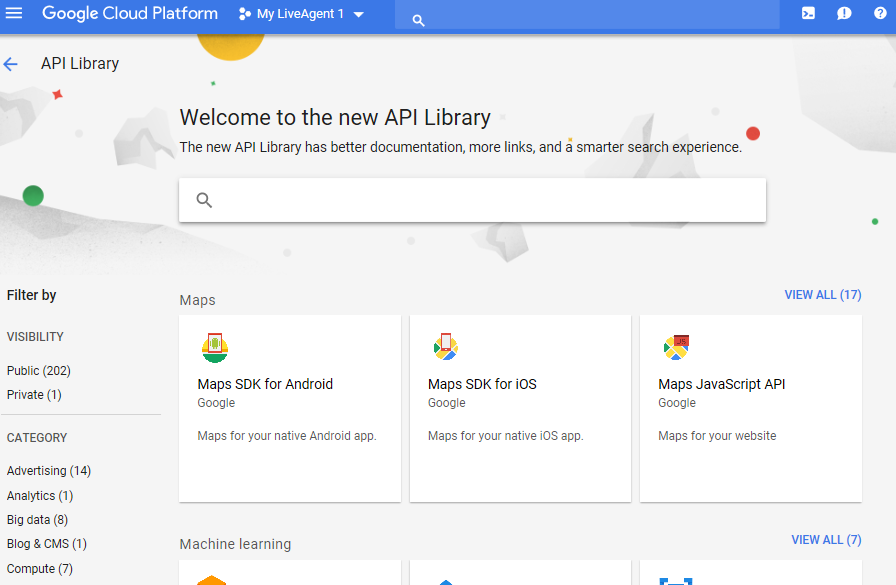Image resolution: width=896 pixels, height=585 pixels.
Task: Filter by Private (1) visibility
Action: [x=34, y=395]
